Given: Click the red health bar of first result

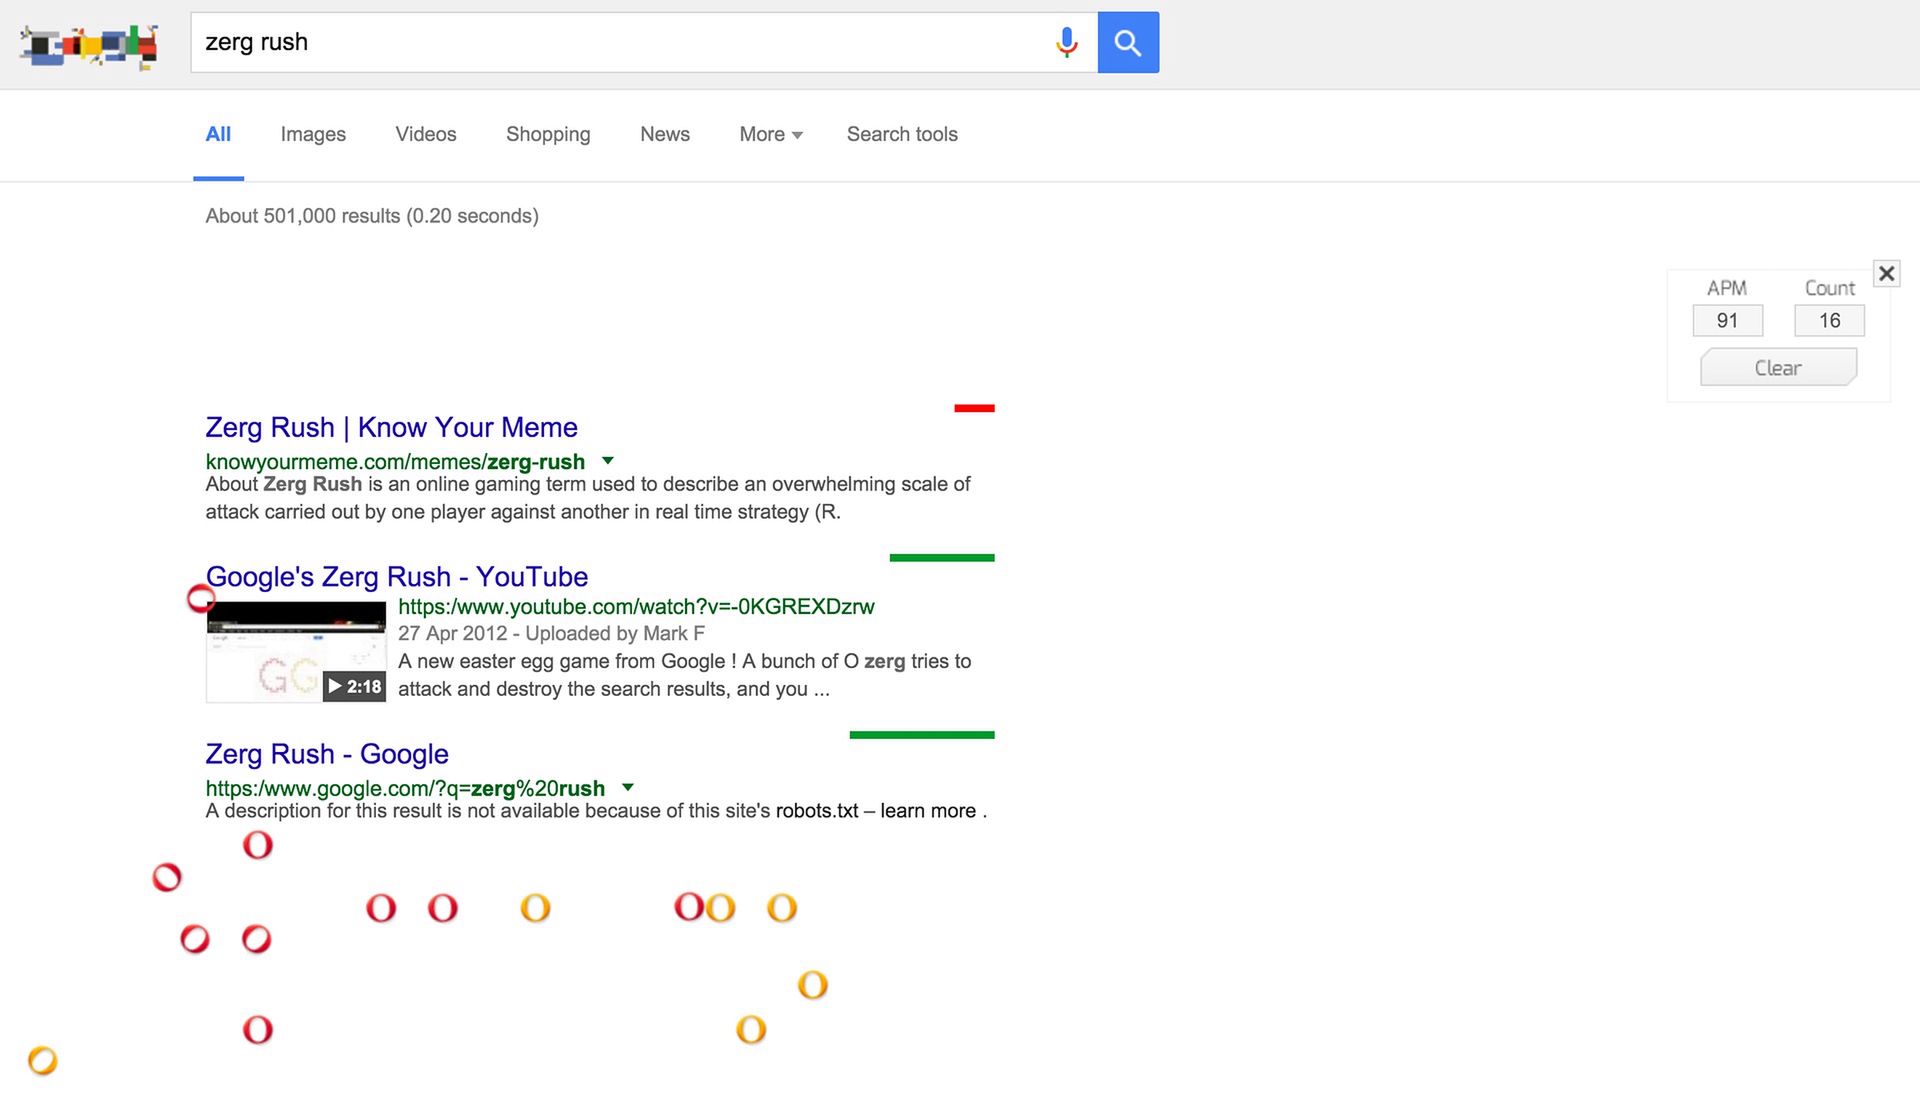Looking at the screenshot, I should [x=974, y=408].
